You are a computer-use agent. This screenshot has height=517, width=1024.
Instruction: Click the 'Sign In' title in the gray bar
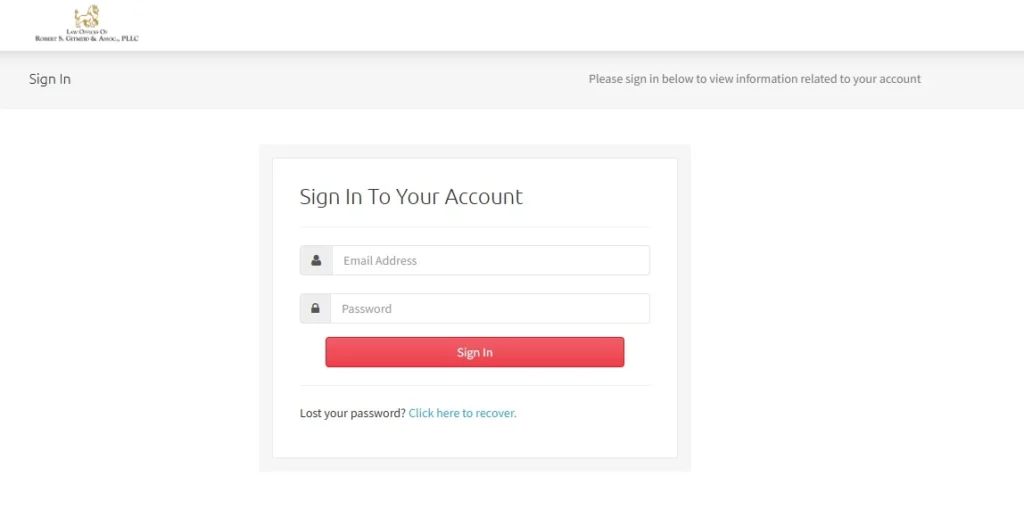[x=50, y=79]
